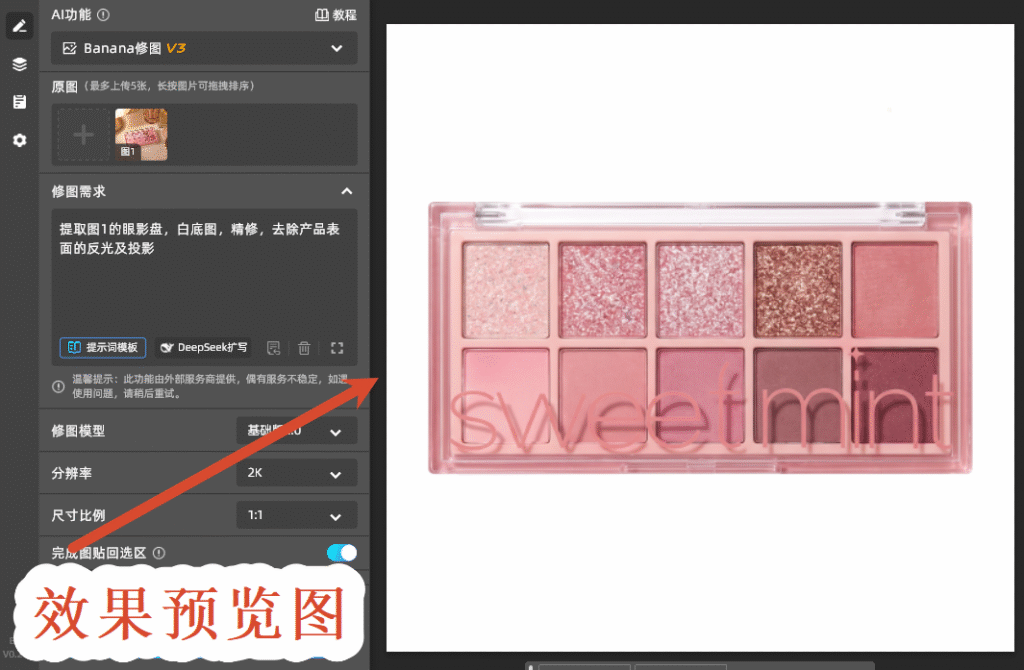The image size is (1024, 670).
Task: Open the 修图模型 dropdown
Action: coord(296,431)
